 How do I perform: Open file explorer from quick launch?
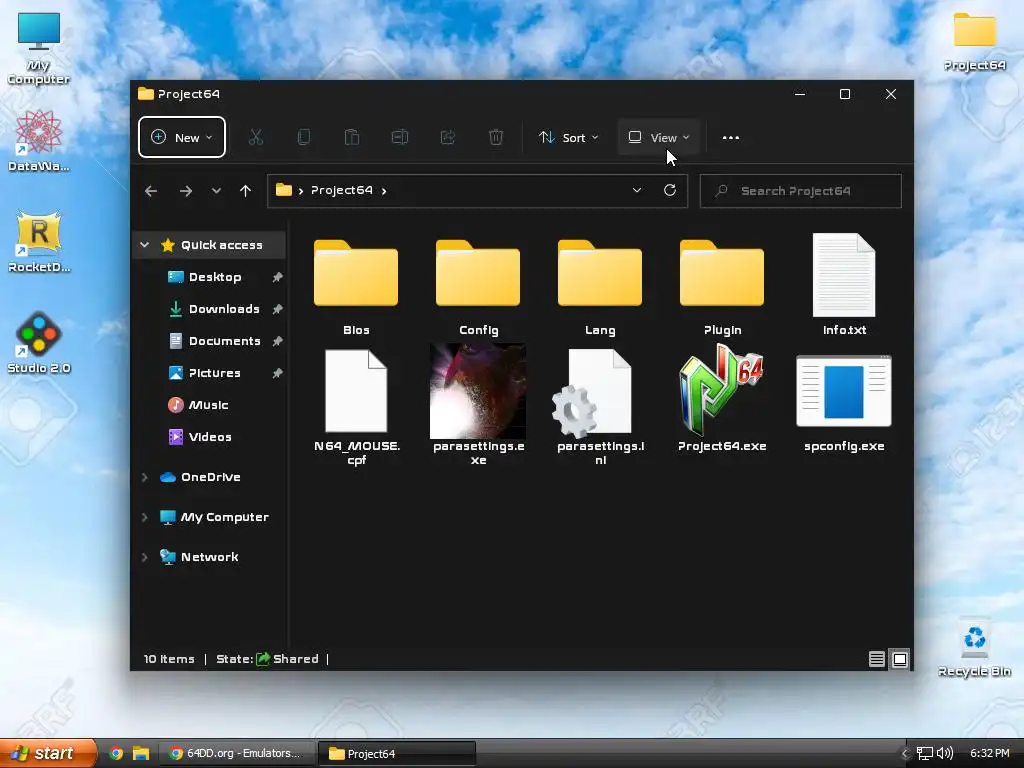tap(140, 753)
